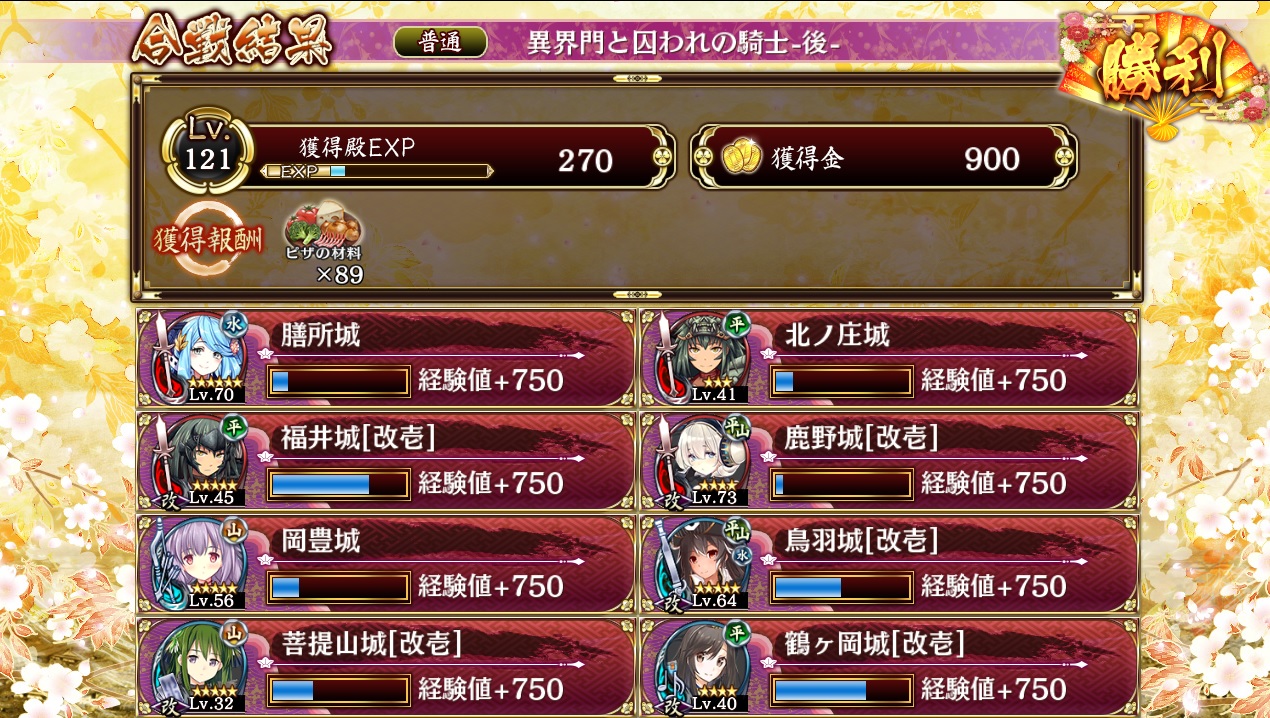1270x718 pixels.
Task: Click the 平 terrain badge on 北ノ庄城
Action: 737,324
